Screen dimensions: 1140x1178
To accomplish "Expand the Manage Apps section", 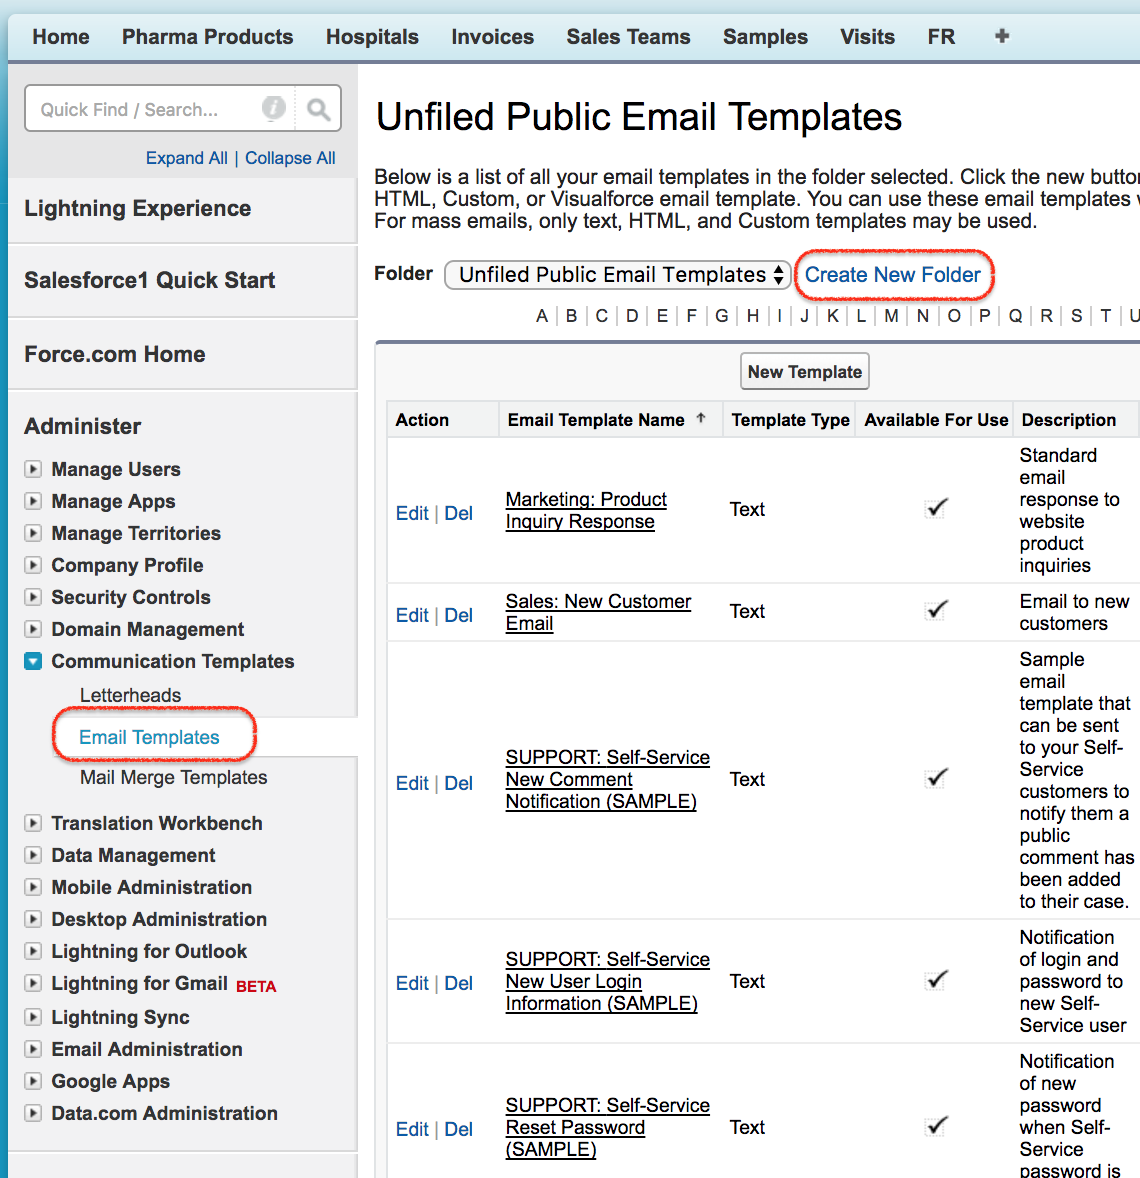I will click(x=33, y=501).
